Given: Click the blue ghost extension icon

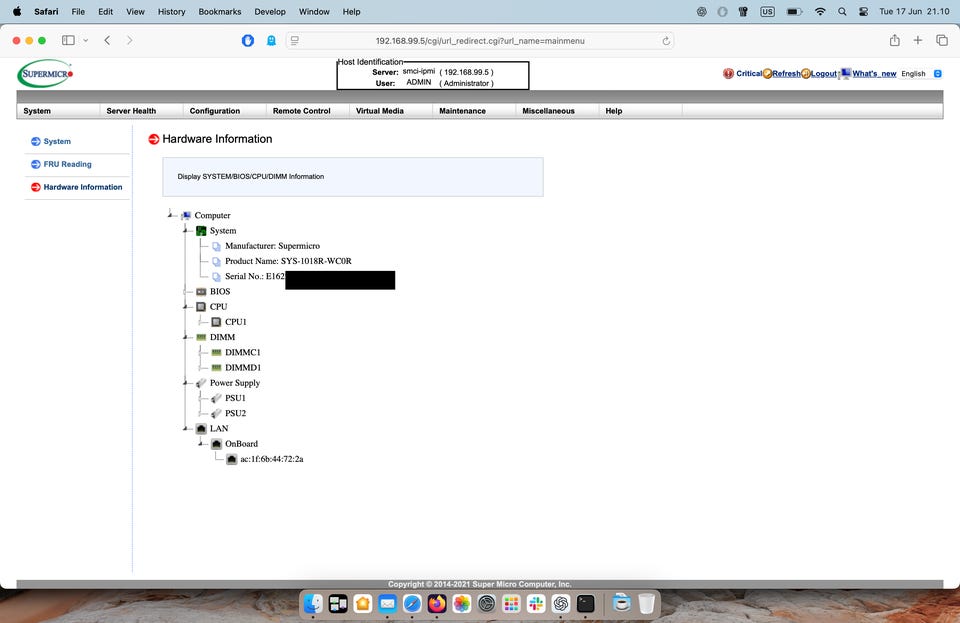Looking at the screenshot, I should click(x=271, y=40).
